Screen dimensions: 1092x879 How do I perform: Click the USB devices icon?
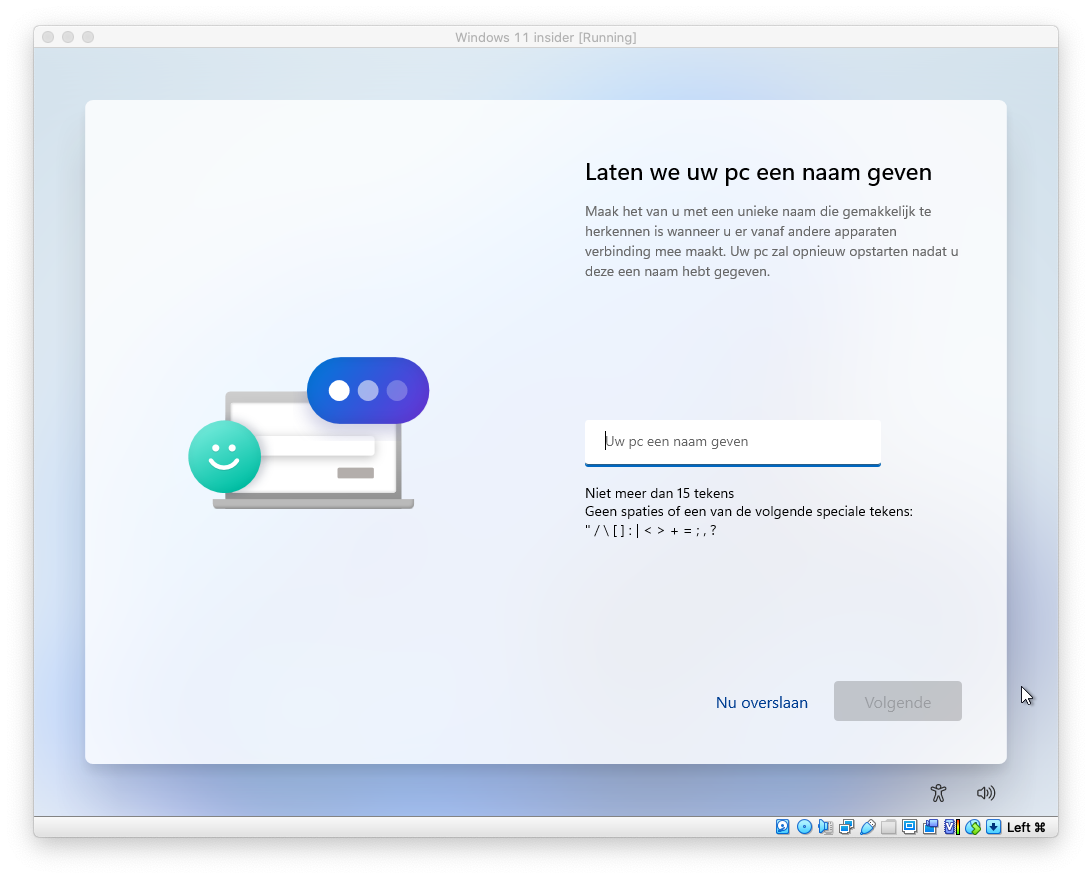(867, 827)
